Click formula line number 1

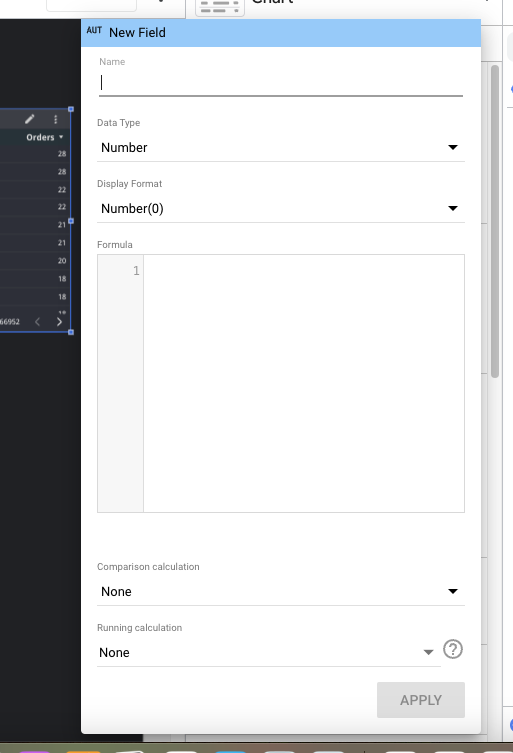coord(136,271)
